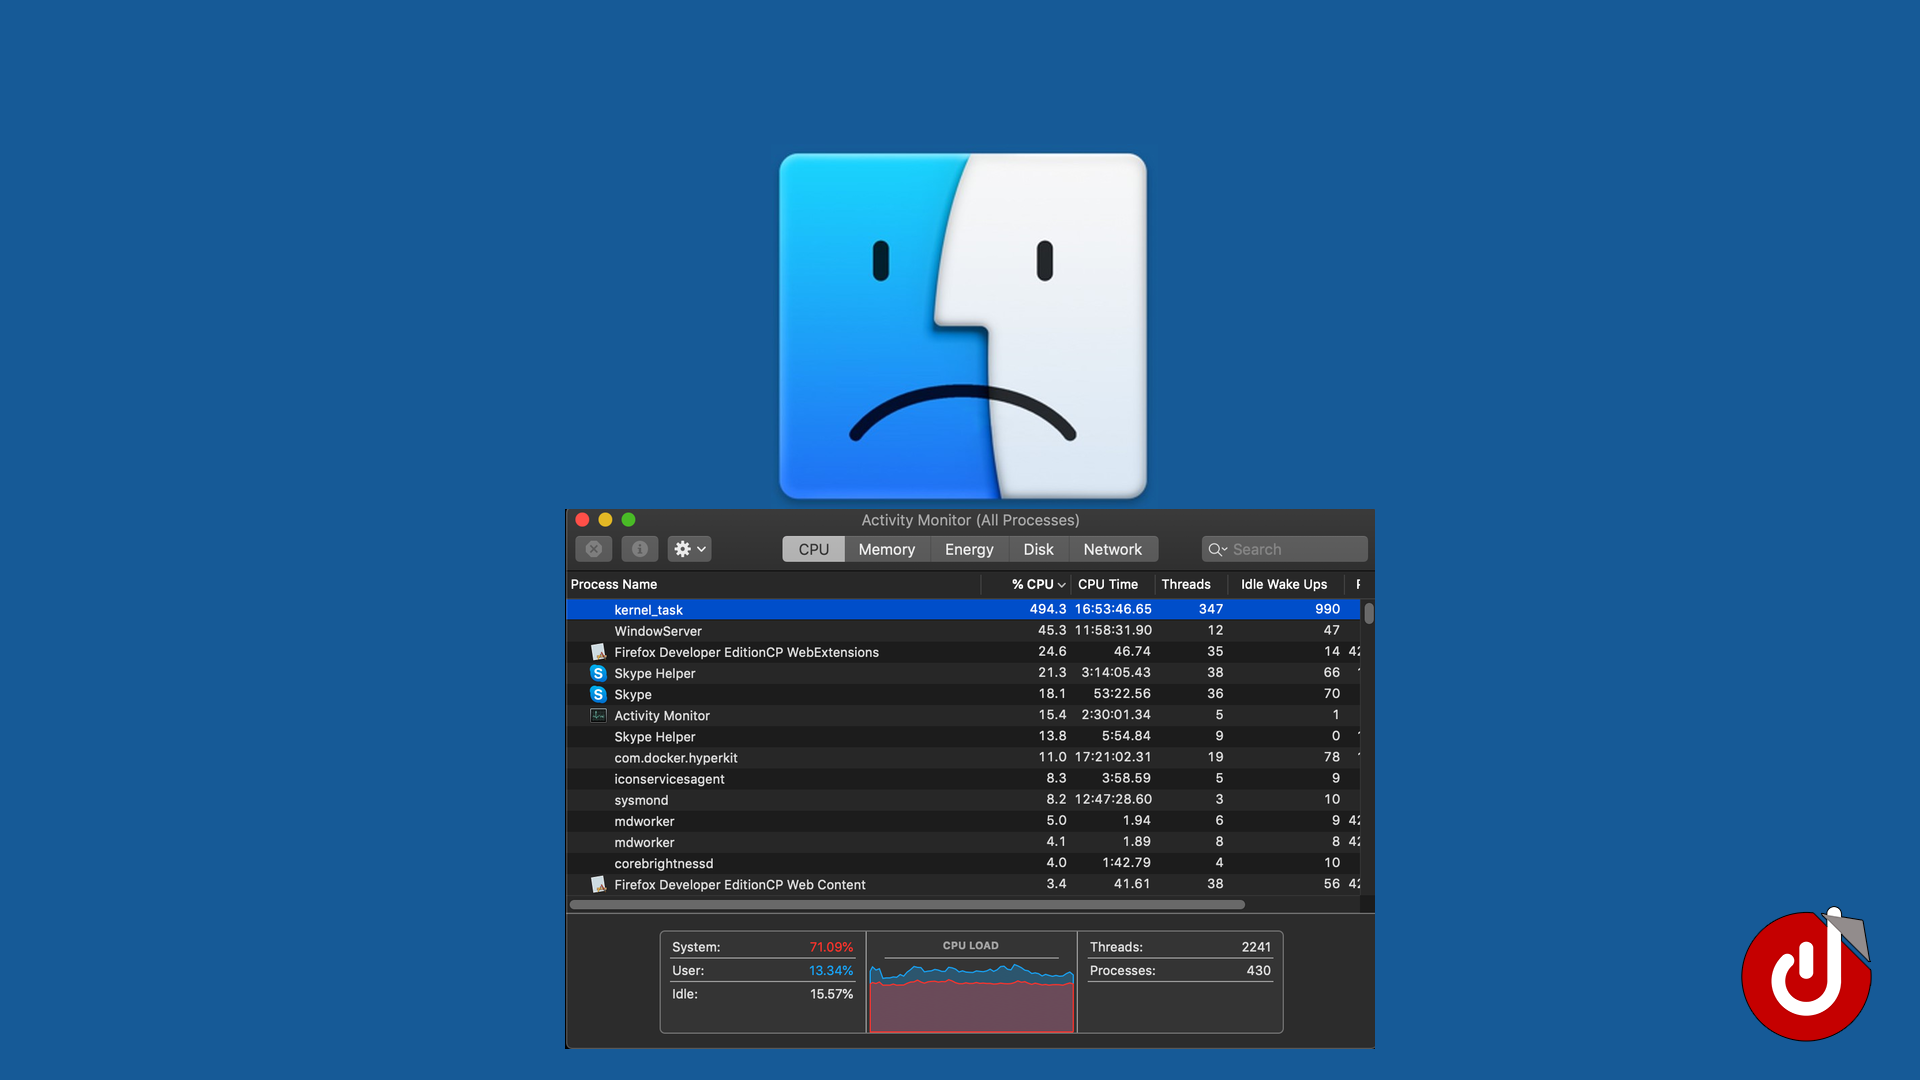Click the force quit process icon
Image resolution: width=1920 pixels, height=1080 pixels.
pyautogui.click(x=593, y=549)
